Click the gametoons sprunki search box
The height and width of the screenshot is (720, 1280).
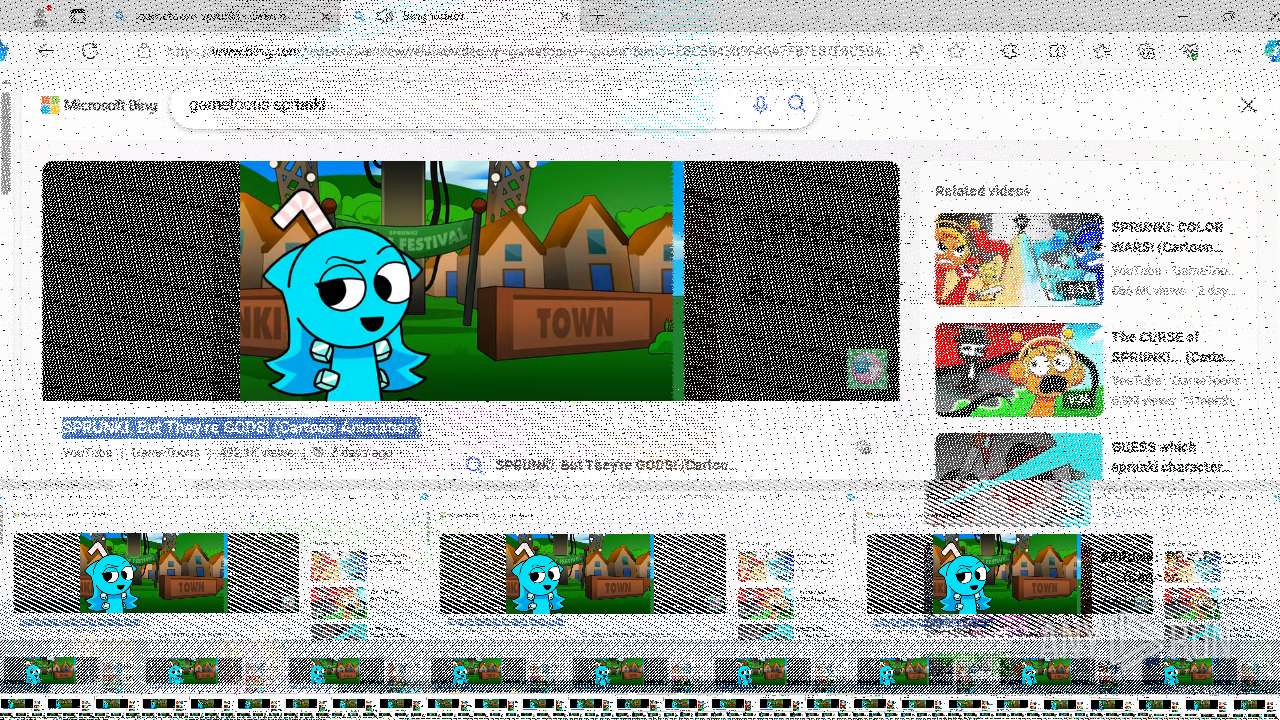460,105
